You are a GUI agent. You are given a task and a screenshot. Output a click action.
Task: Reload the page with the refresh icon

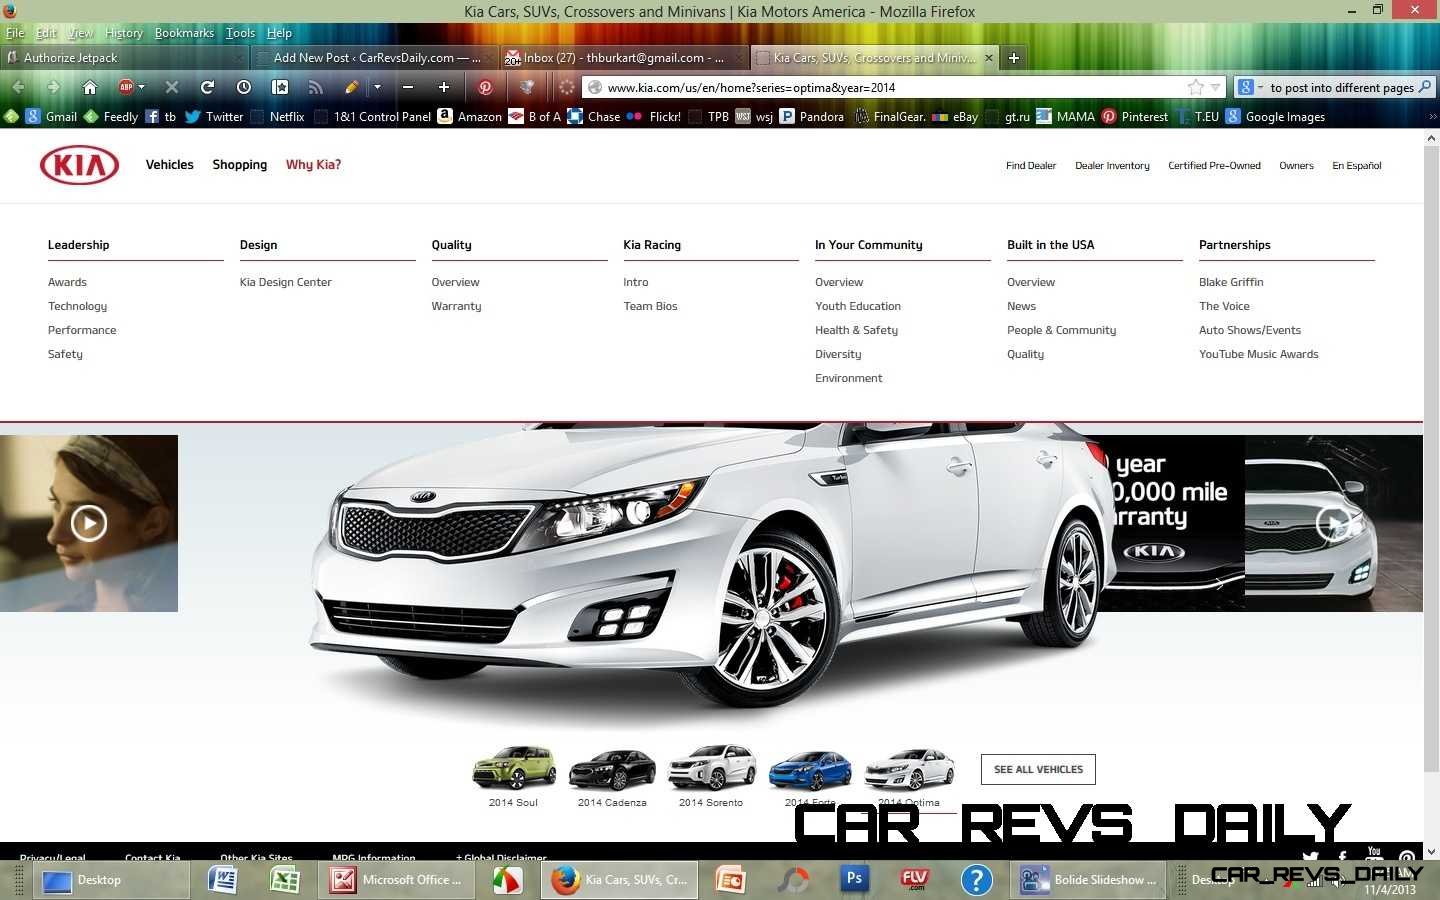[207, 87]
